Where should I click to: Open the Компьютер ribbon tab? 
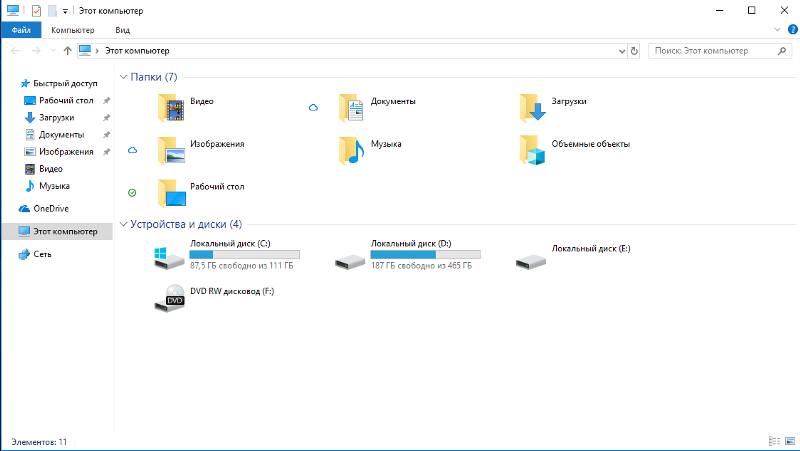(72, 30)
